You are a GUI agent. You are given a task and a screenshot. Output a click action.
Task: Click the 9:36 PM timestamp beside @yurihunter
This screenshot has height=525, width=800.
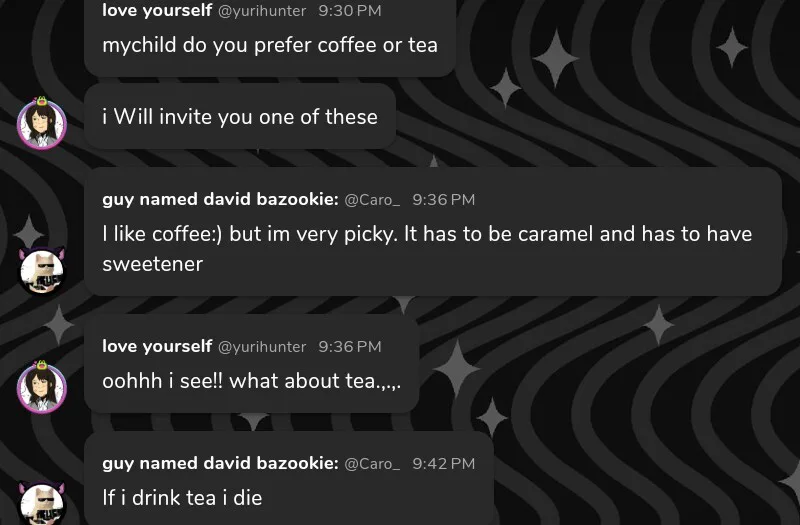coord(350,347)
